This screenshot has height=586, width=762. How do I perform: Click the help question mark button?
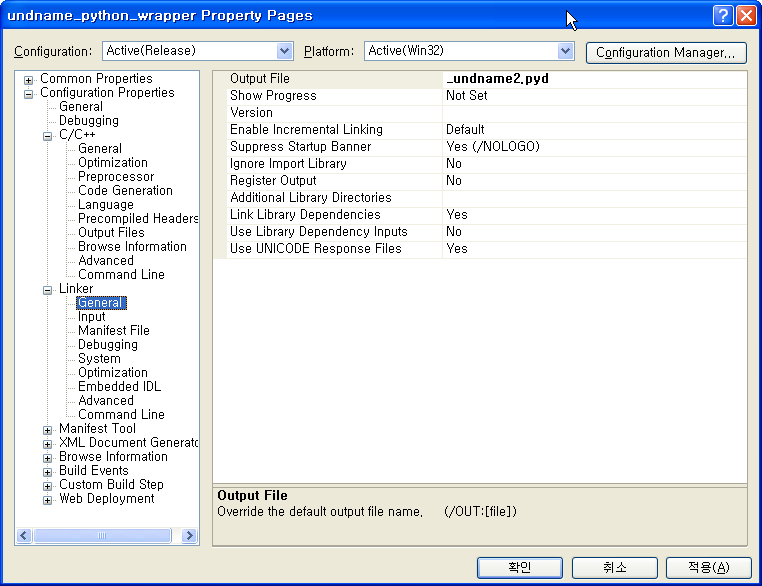[723, 16]
